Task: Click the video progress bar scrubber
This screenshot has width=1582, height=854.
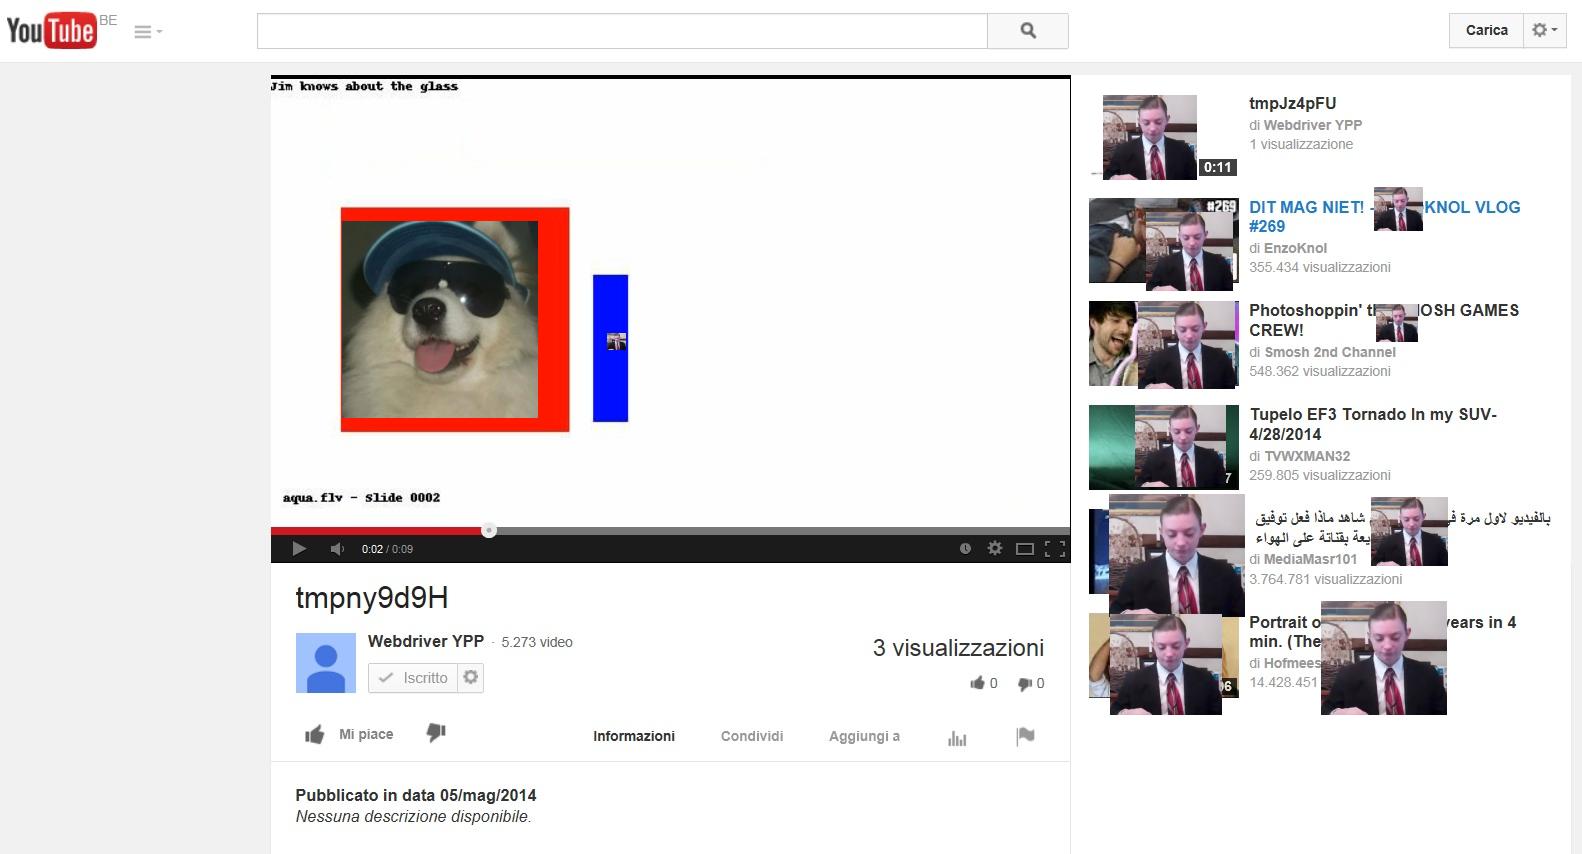Action: pos(489,530)
